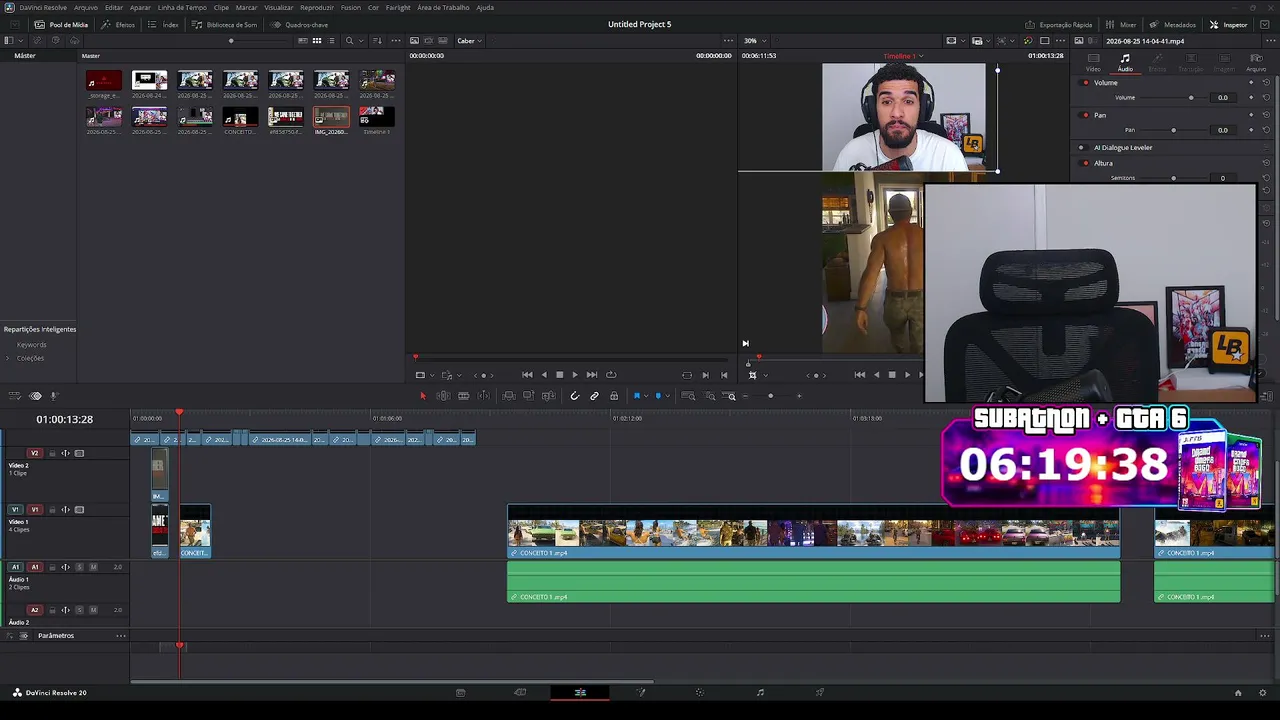Open the Ajuda menu
Image resolution: width=1280 pixels, height=720 pixels.
pyautogui.click(x=485, y=7)
